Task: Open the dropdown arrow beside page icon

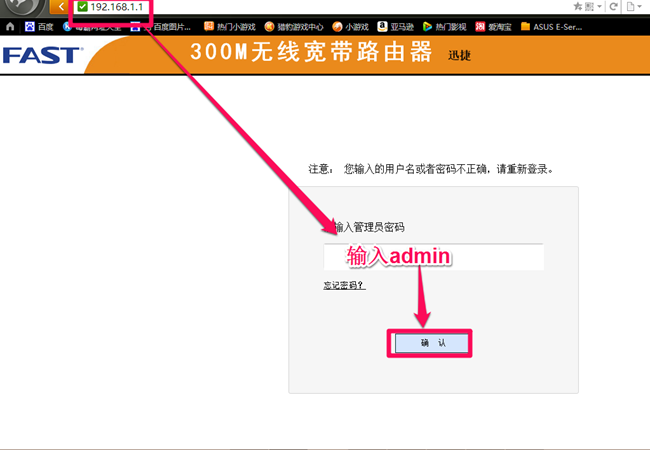Action: tap(640, 7)
